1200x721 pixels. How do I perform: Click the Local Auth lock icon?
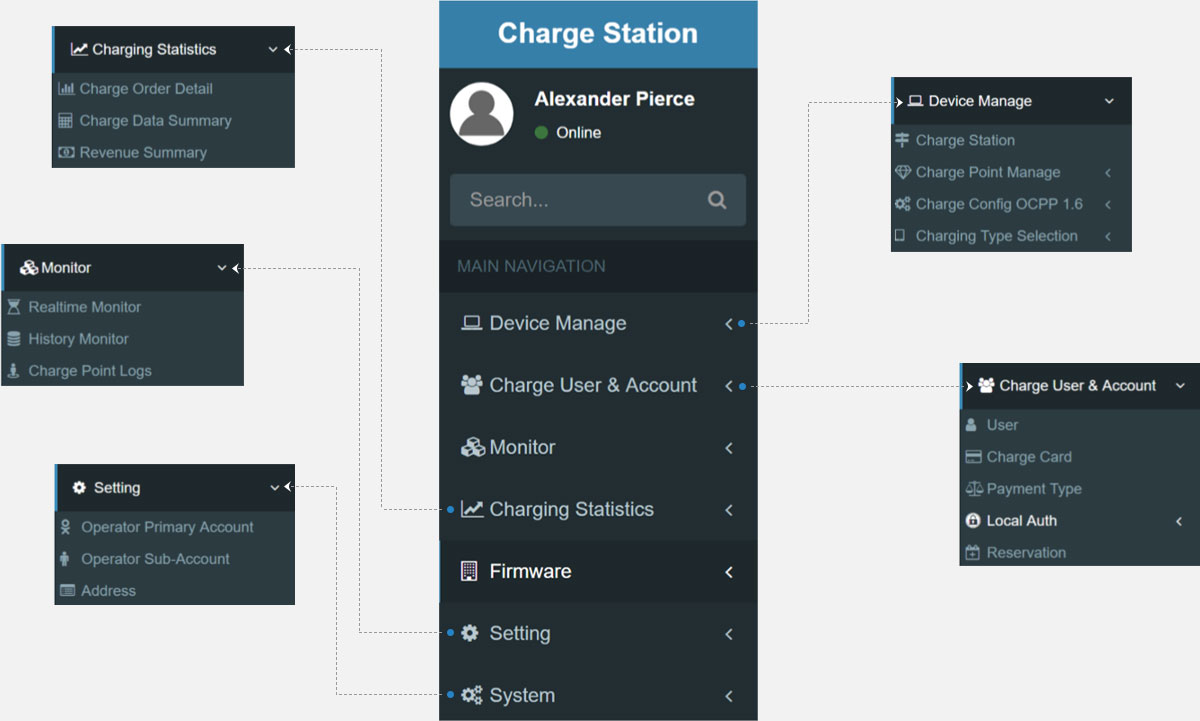pyautogui.click(x=973, y=521)
